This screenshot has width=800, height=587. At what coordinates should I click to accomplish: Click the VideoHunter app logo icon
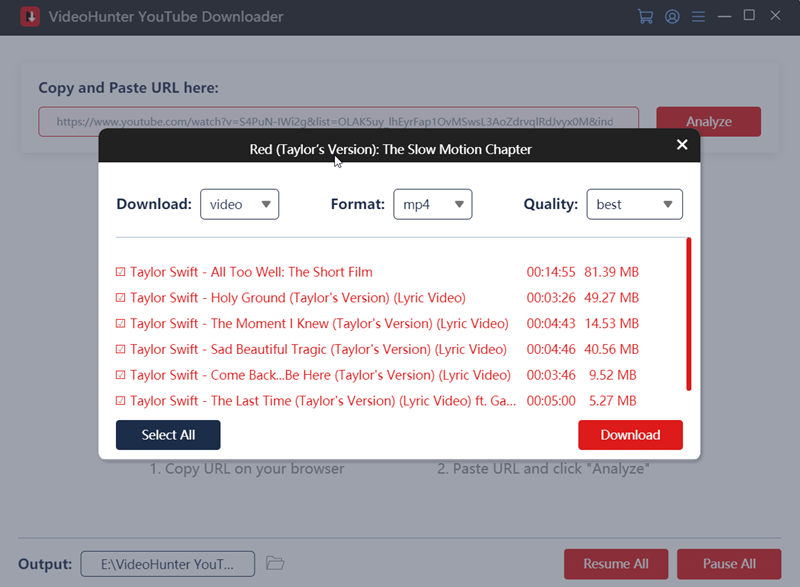[30, 17]
